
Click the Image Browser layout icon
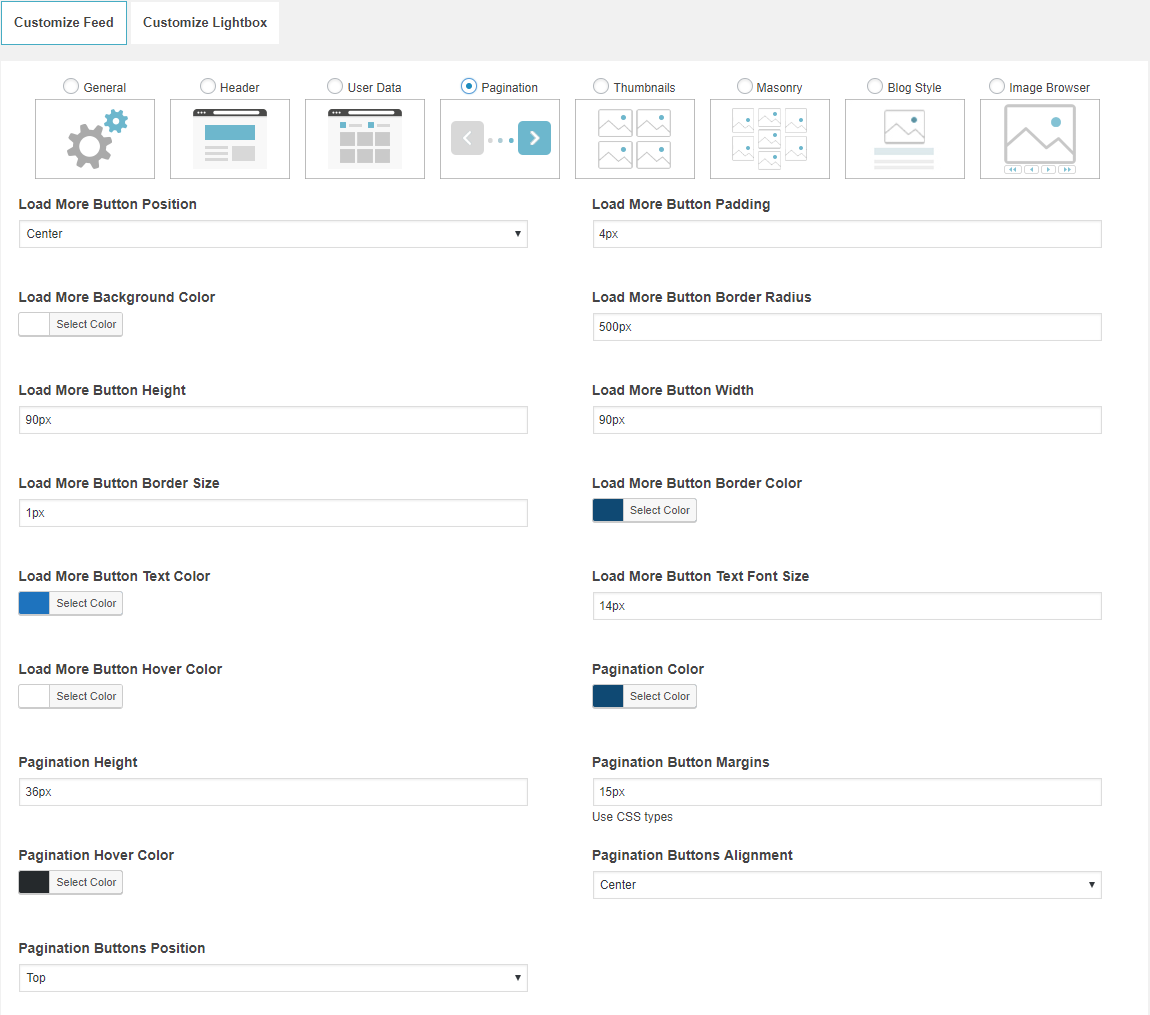(x=1040, y=139)
